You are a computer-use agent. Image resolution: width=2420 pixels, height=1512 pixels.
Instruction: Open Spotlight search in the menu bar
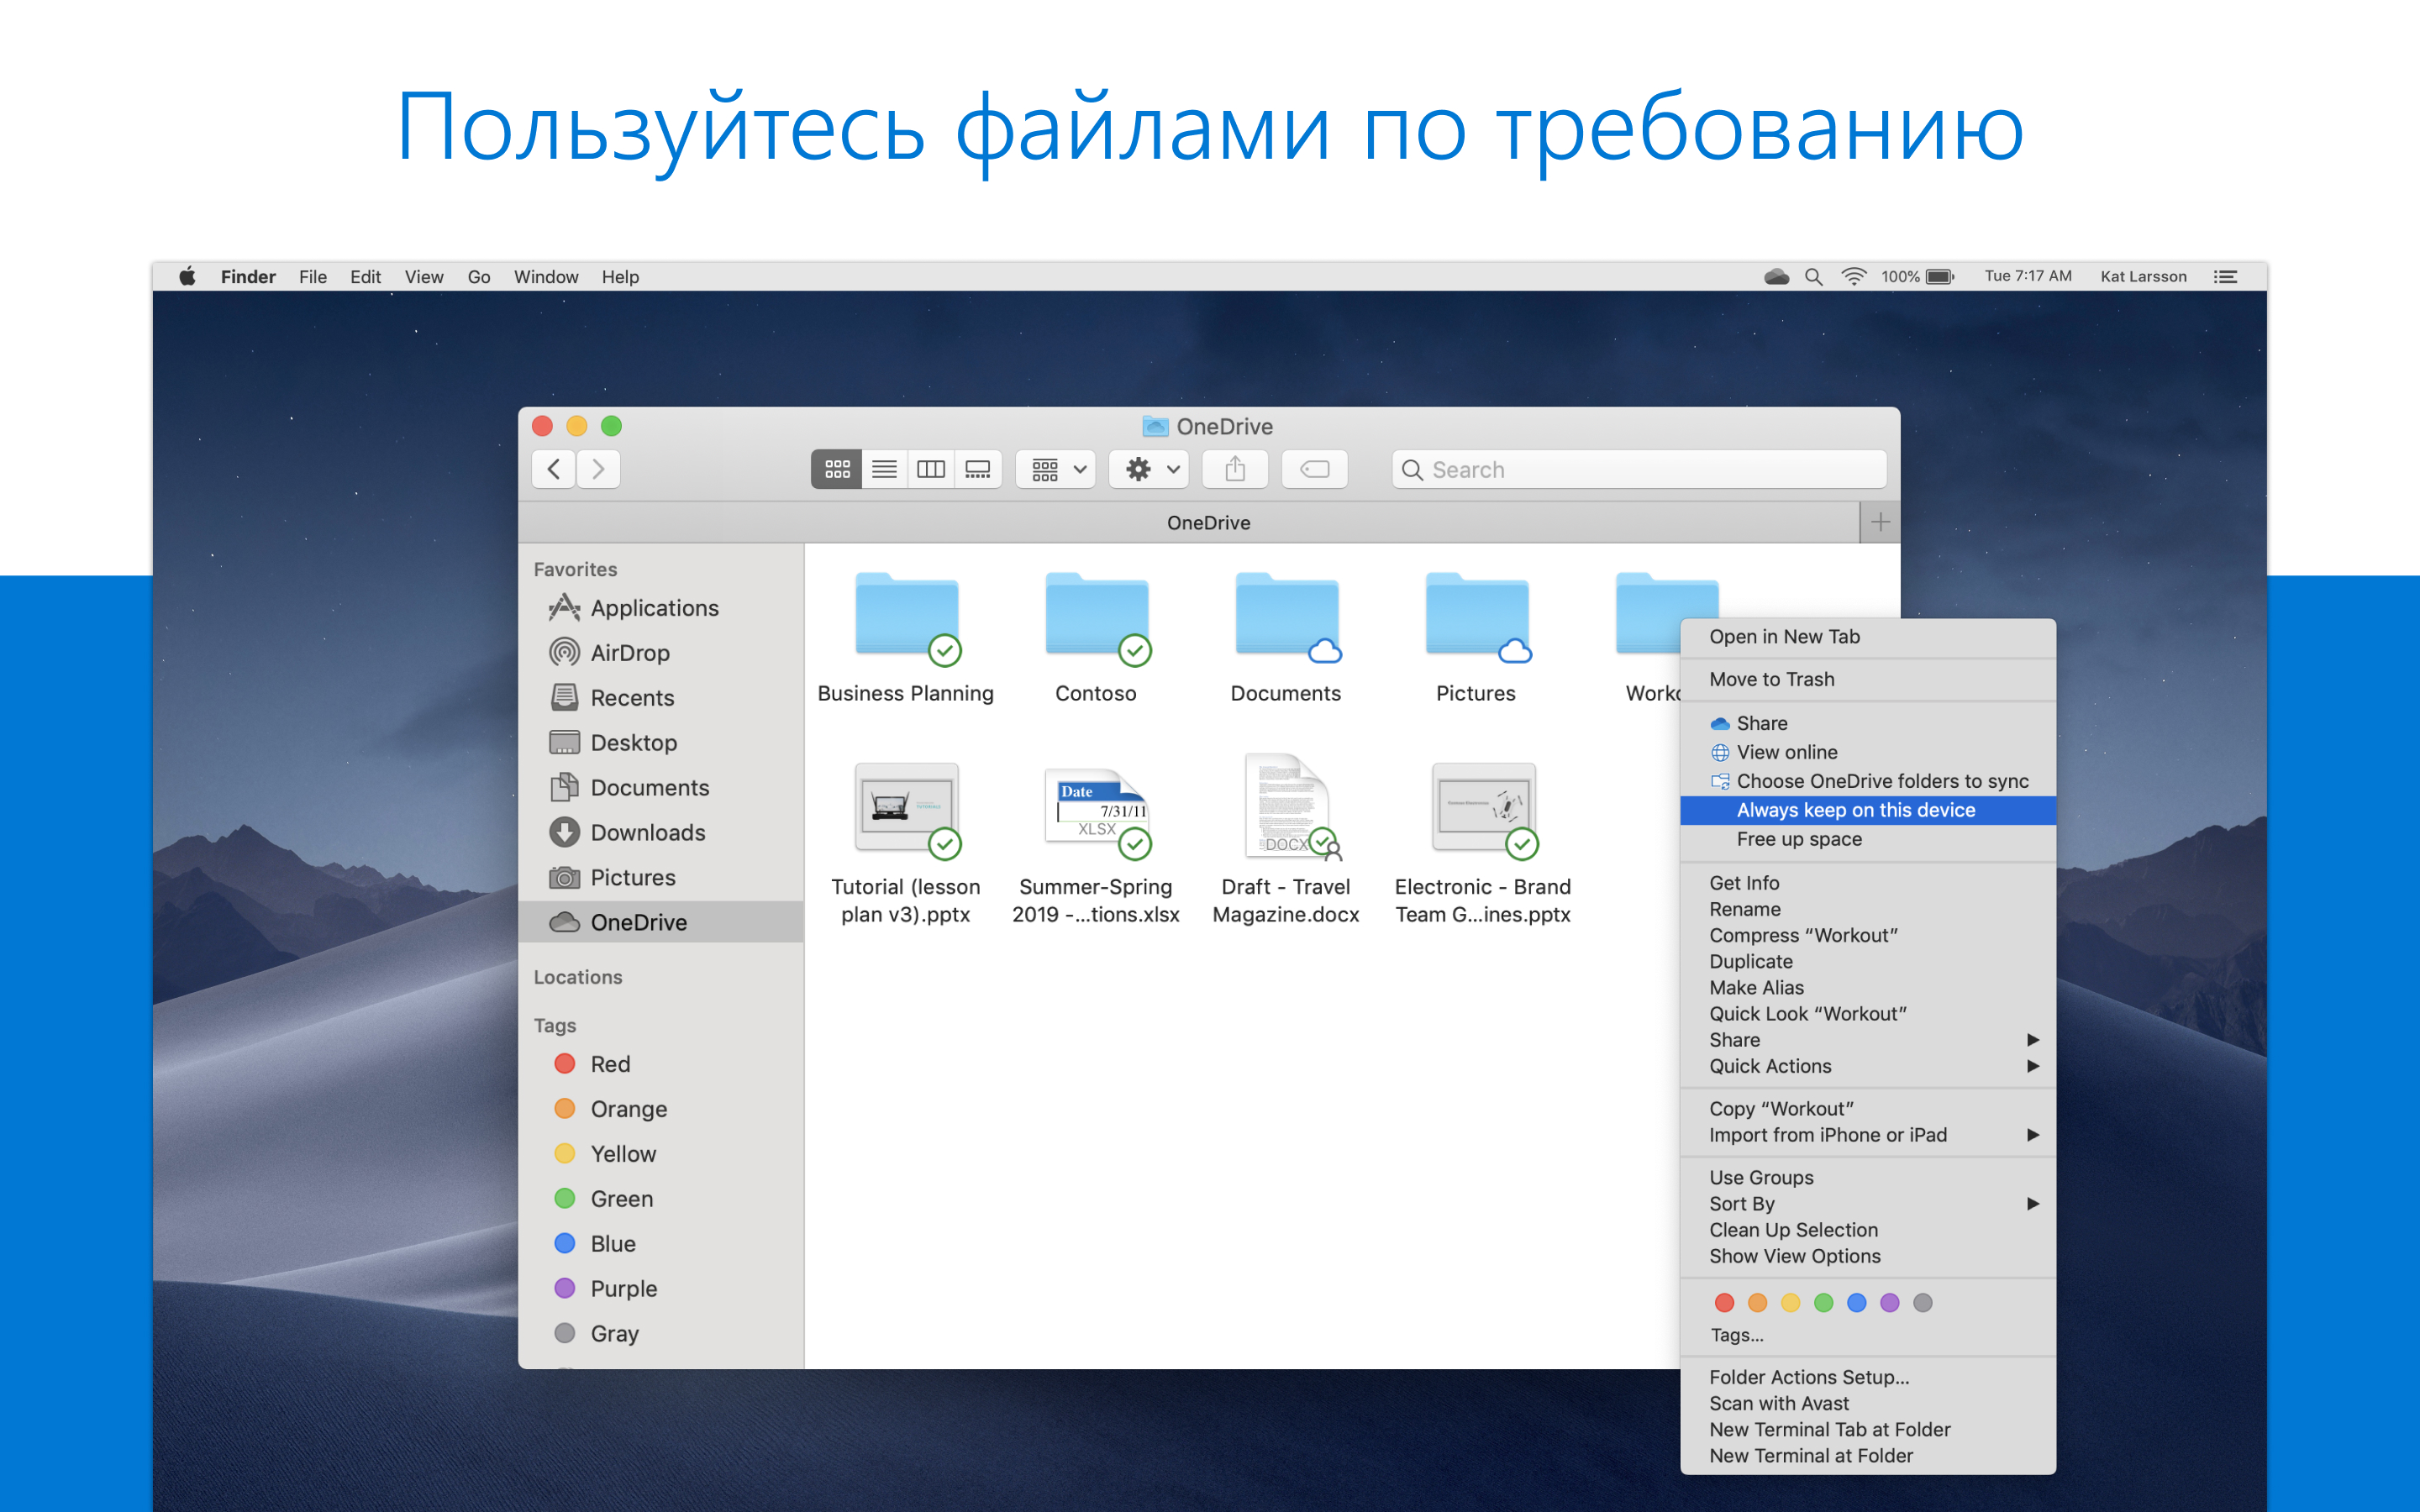pos(1813,277)
